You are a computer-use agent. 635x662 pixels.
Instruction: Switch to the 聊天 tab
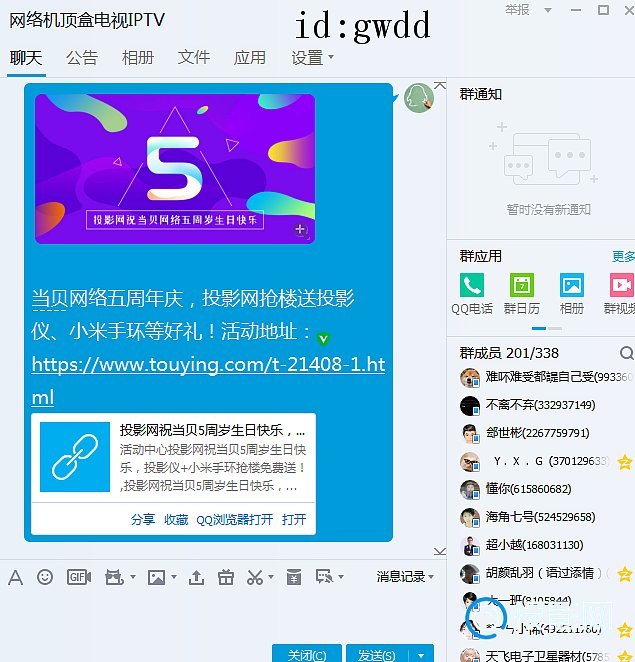pyautogui.click(x=26, y=58)
